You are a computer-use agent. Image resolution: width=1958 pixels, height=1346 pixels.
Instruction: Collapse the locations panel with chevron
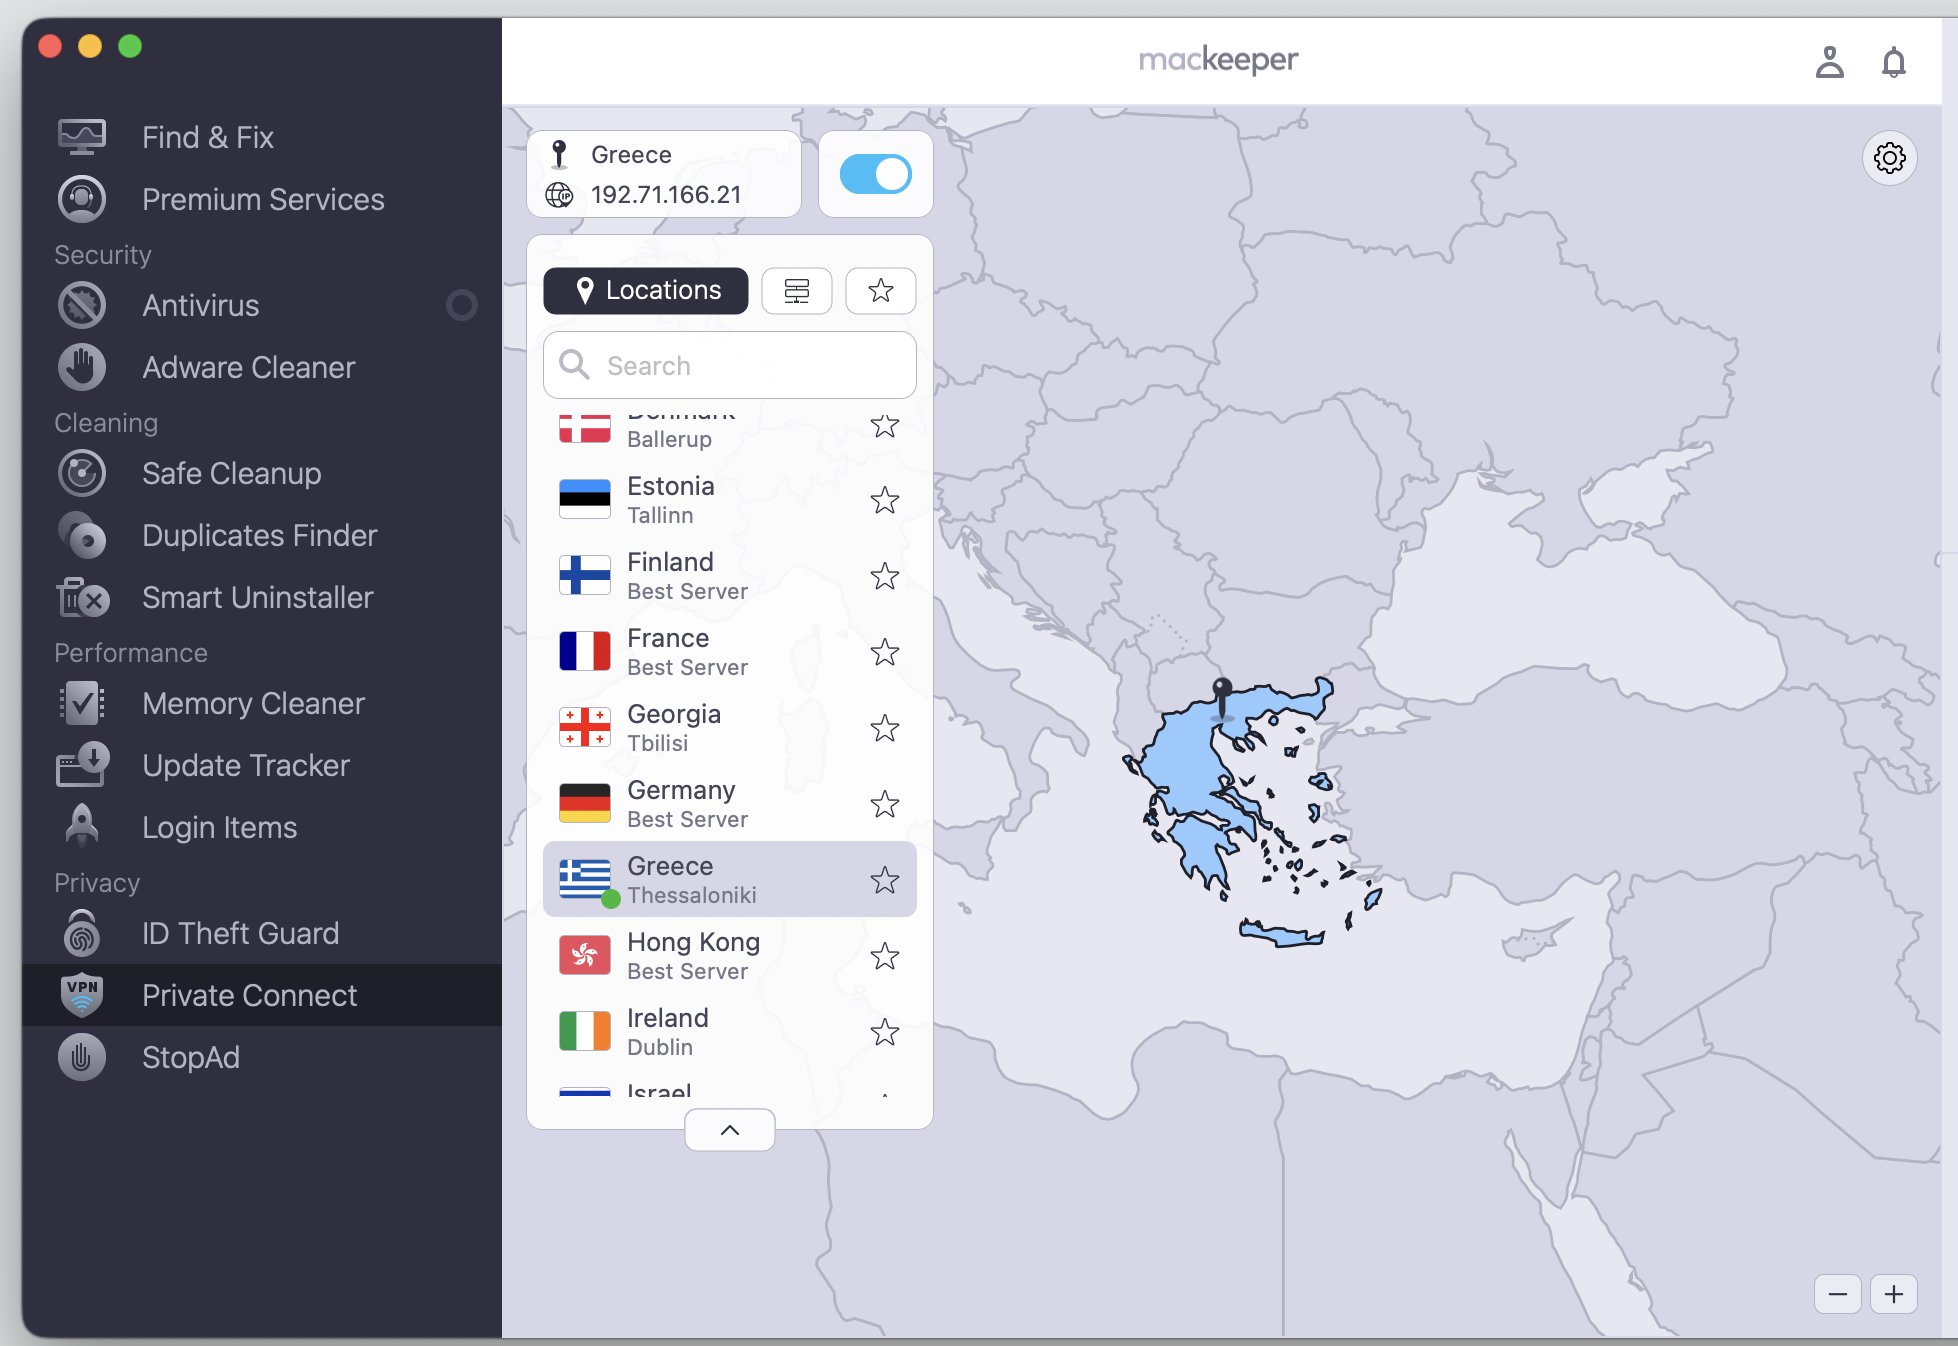point(730,1130)
